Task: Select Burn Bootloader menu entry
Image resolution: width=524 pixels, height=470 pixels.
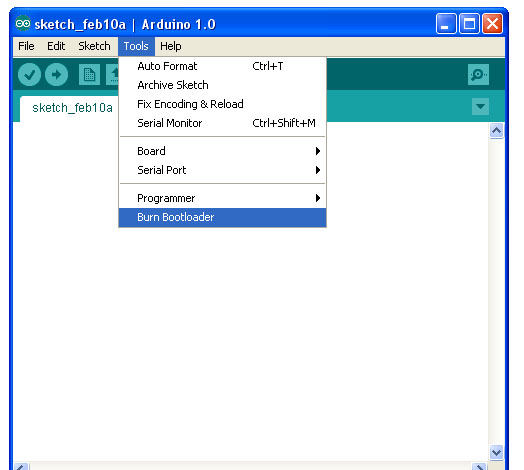Action: [x=223, y=217]
